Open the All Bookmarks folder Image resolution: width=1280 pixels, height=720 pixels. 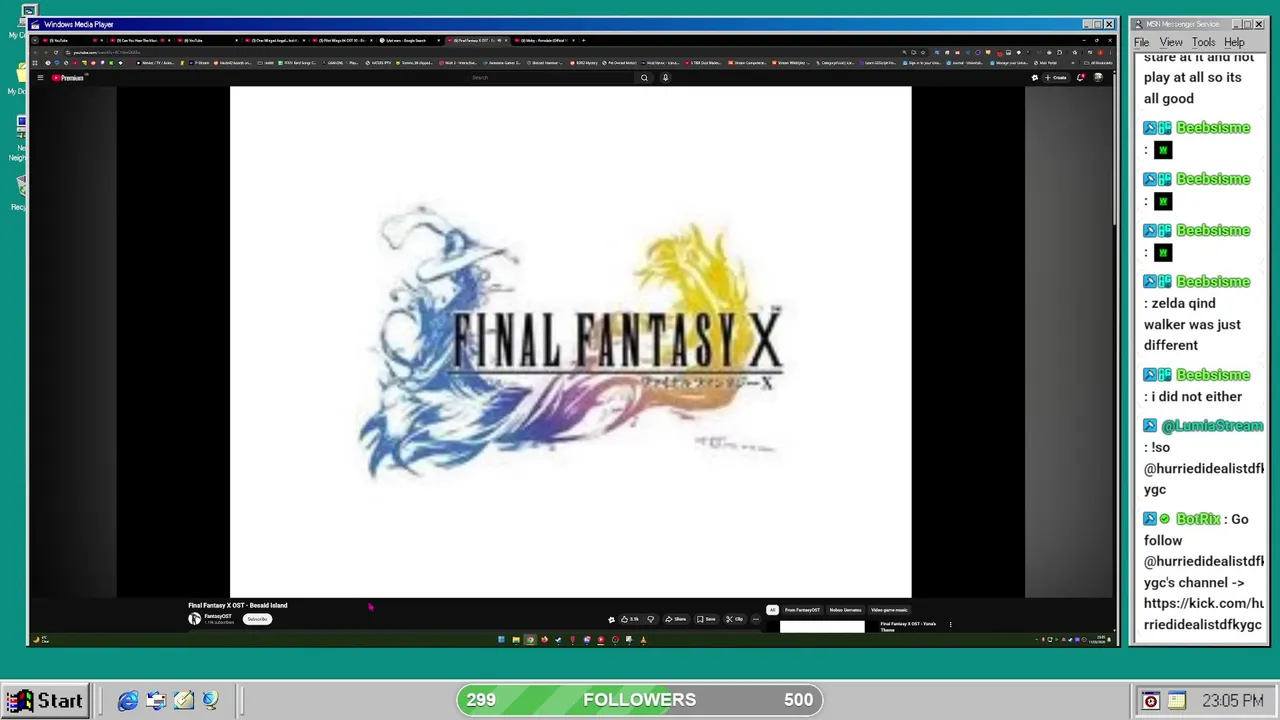(1099, 63)
